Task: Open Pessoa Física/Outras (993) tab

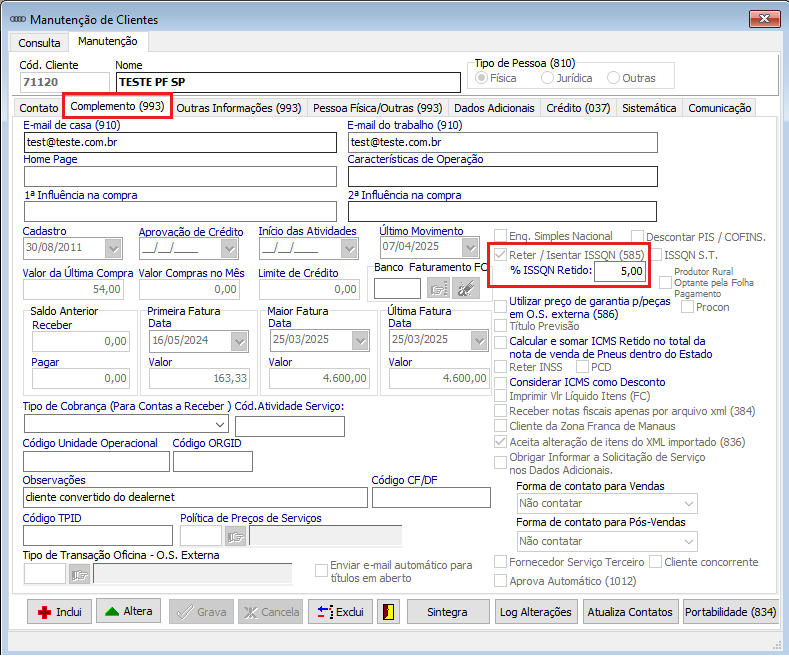Action: [377, 108]
